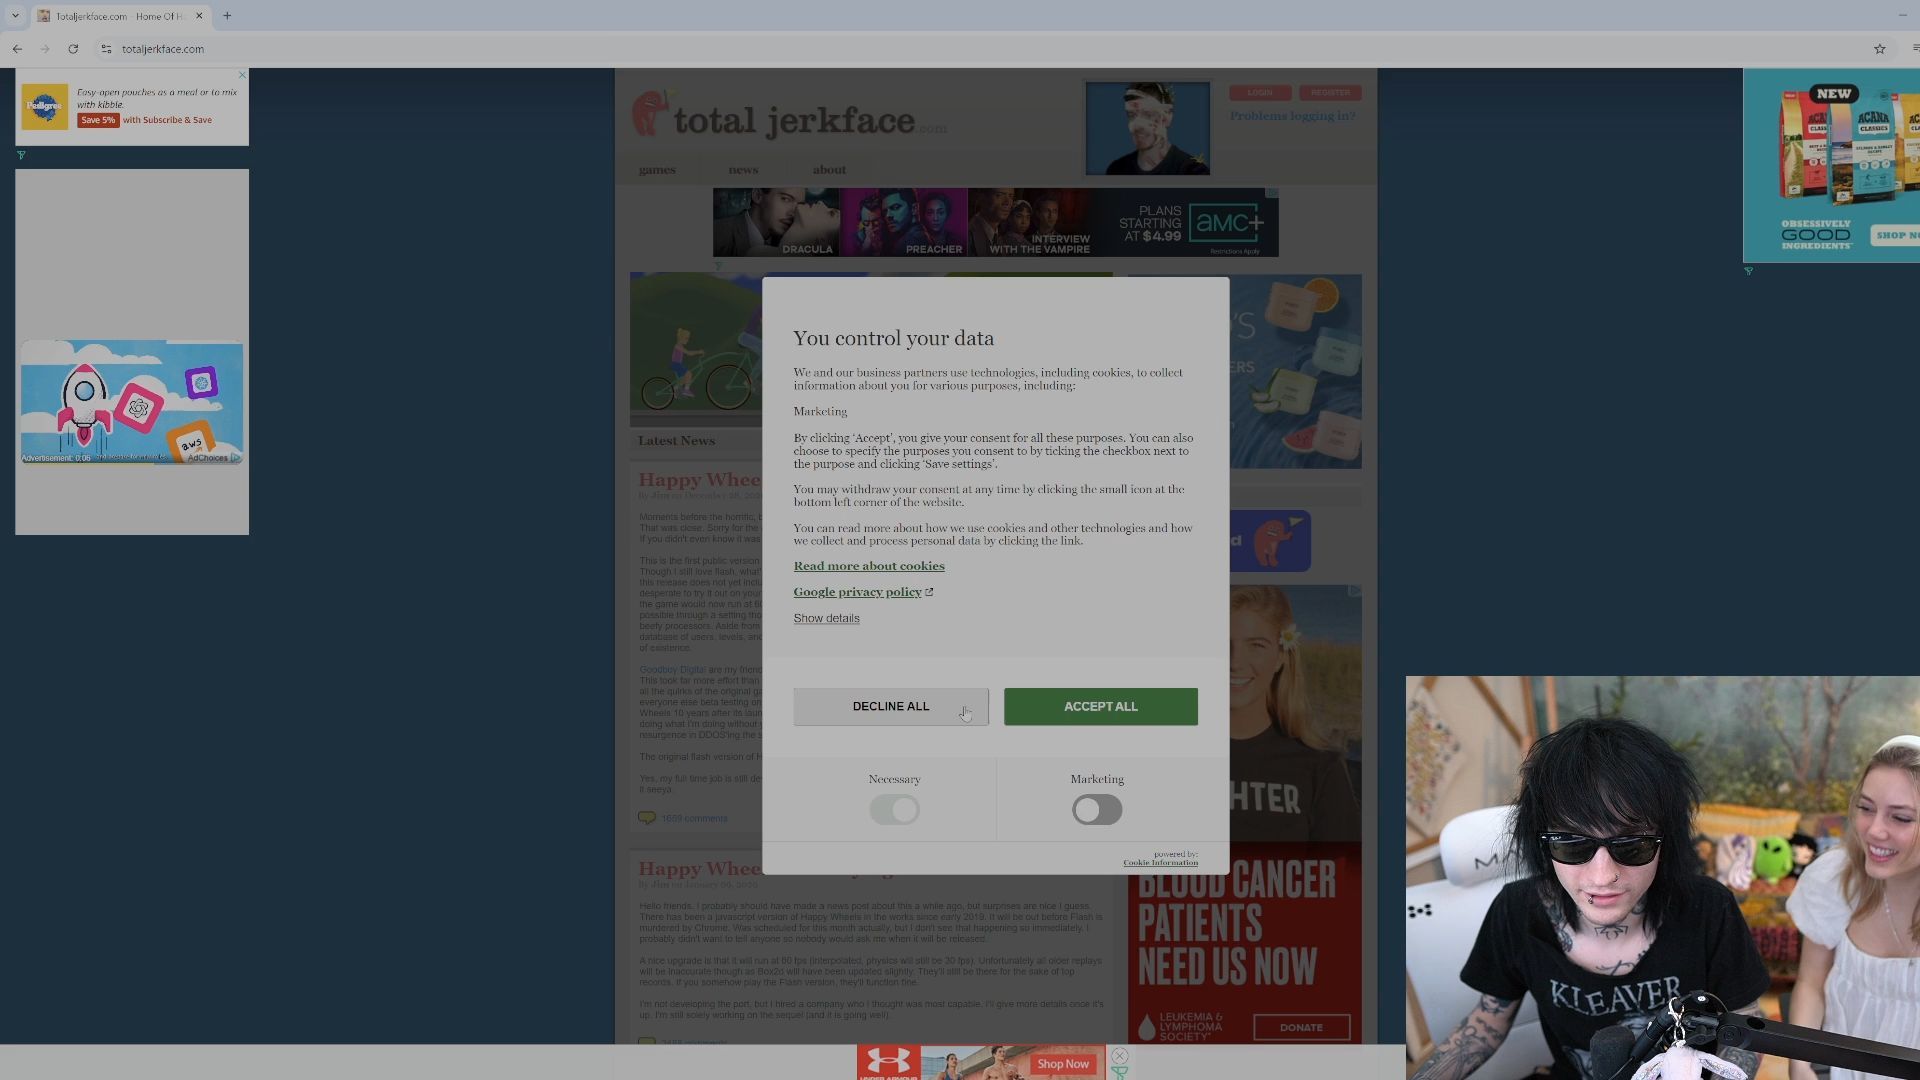Open Read more about cookies link
The width and height of the screenshot is (1920, 1080).
[x=869, y=566]
